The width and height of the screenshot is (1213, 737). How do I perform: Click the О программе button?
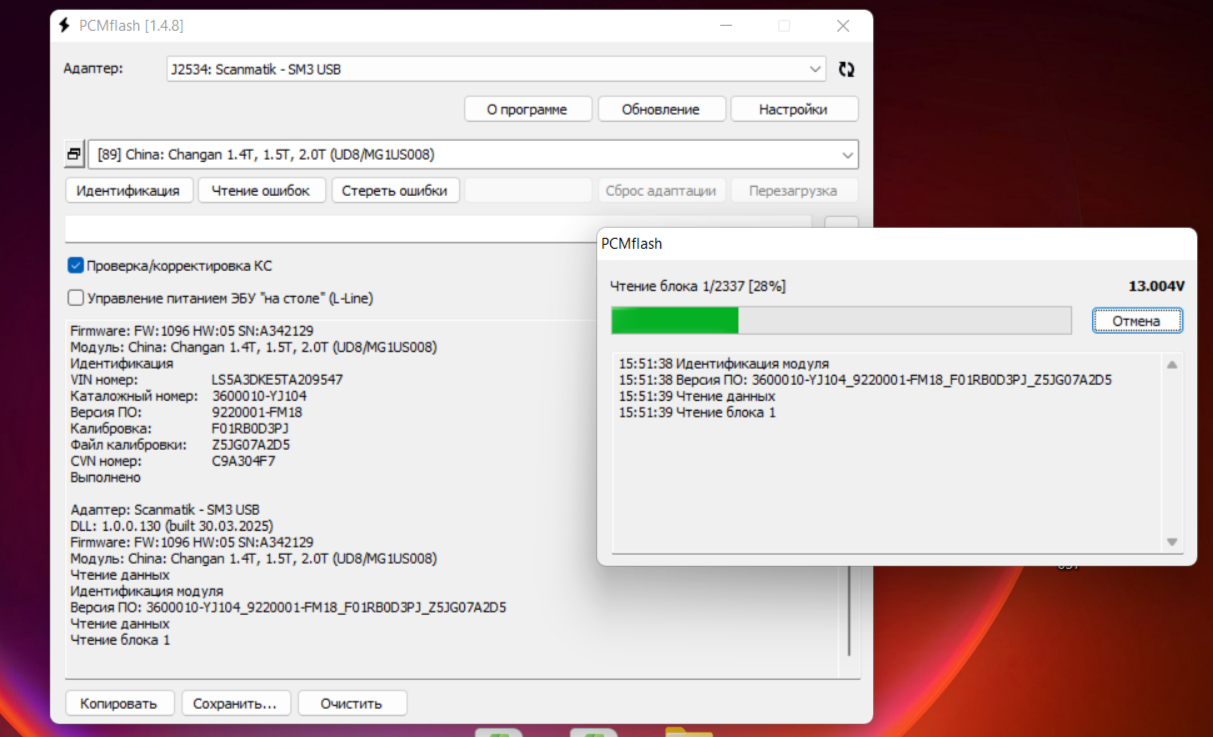528,109
